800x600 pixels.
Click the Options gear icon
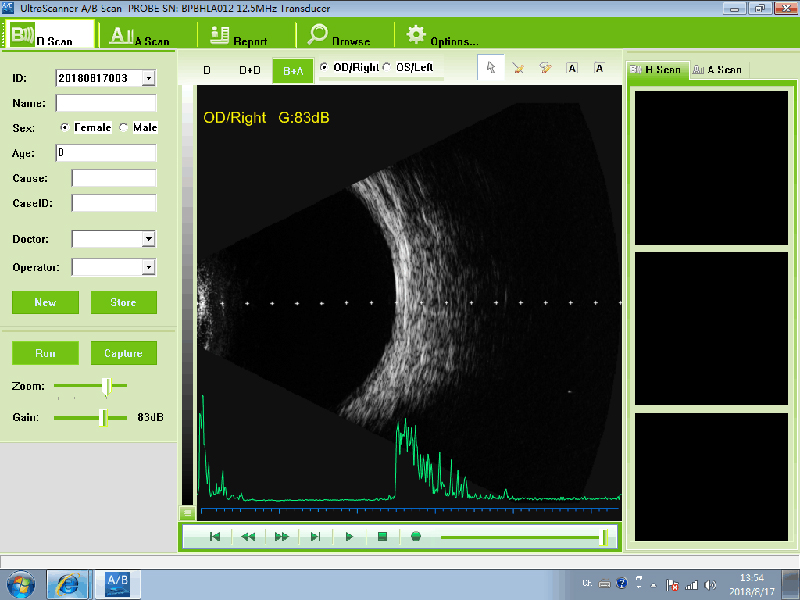[416, 34]
